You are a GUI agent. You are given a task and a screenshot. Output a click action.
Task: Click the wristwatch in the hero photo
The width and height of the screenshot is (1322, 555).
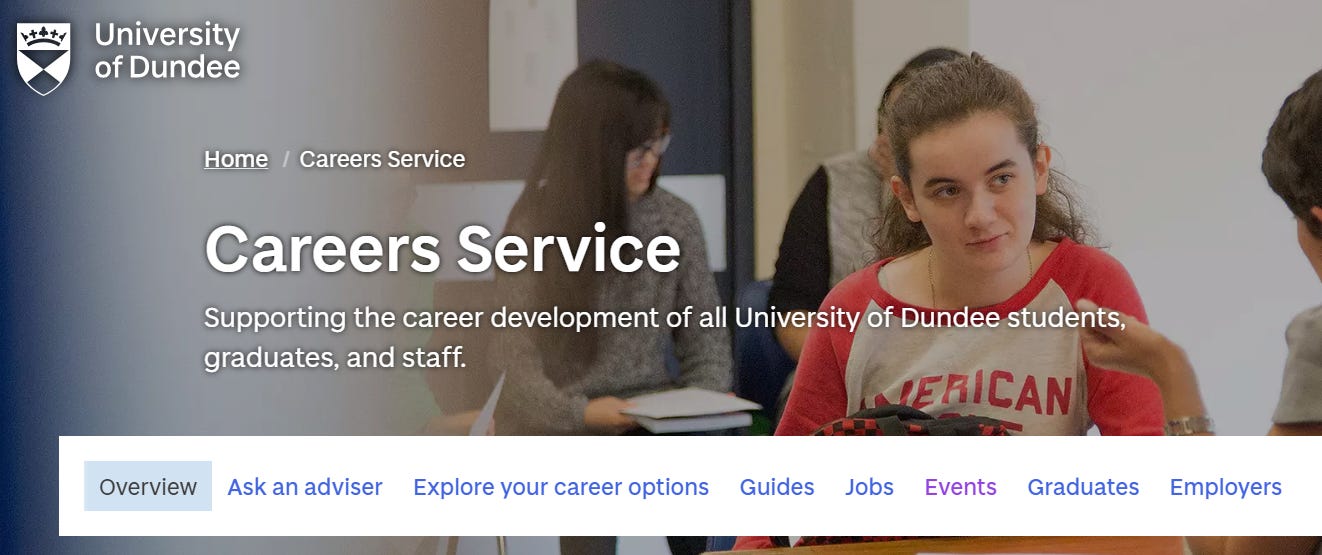pos(1189,426)
